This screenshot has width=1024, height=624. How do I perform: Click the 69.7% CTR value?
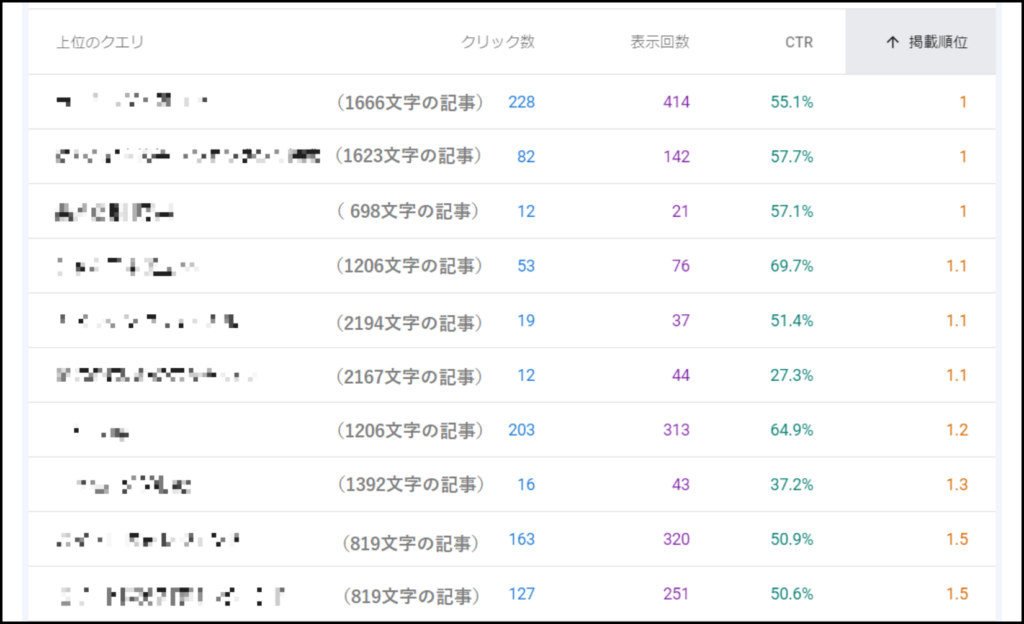coord(791,266)
